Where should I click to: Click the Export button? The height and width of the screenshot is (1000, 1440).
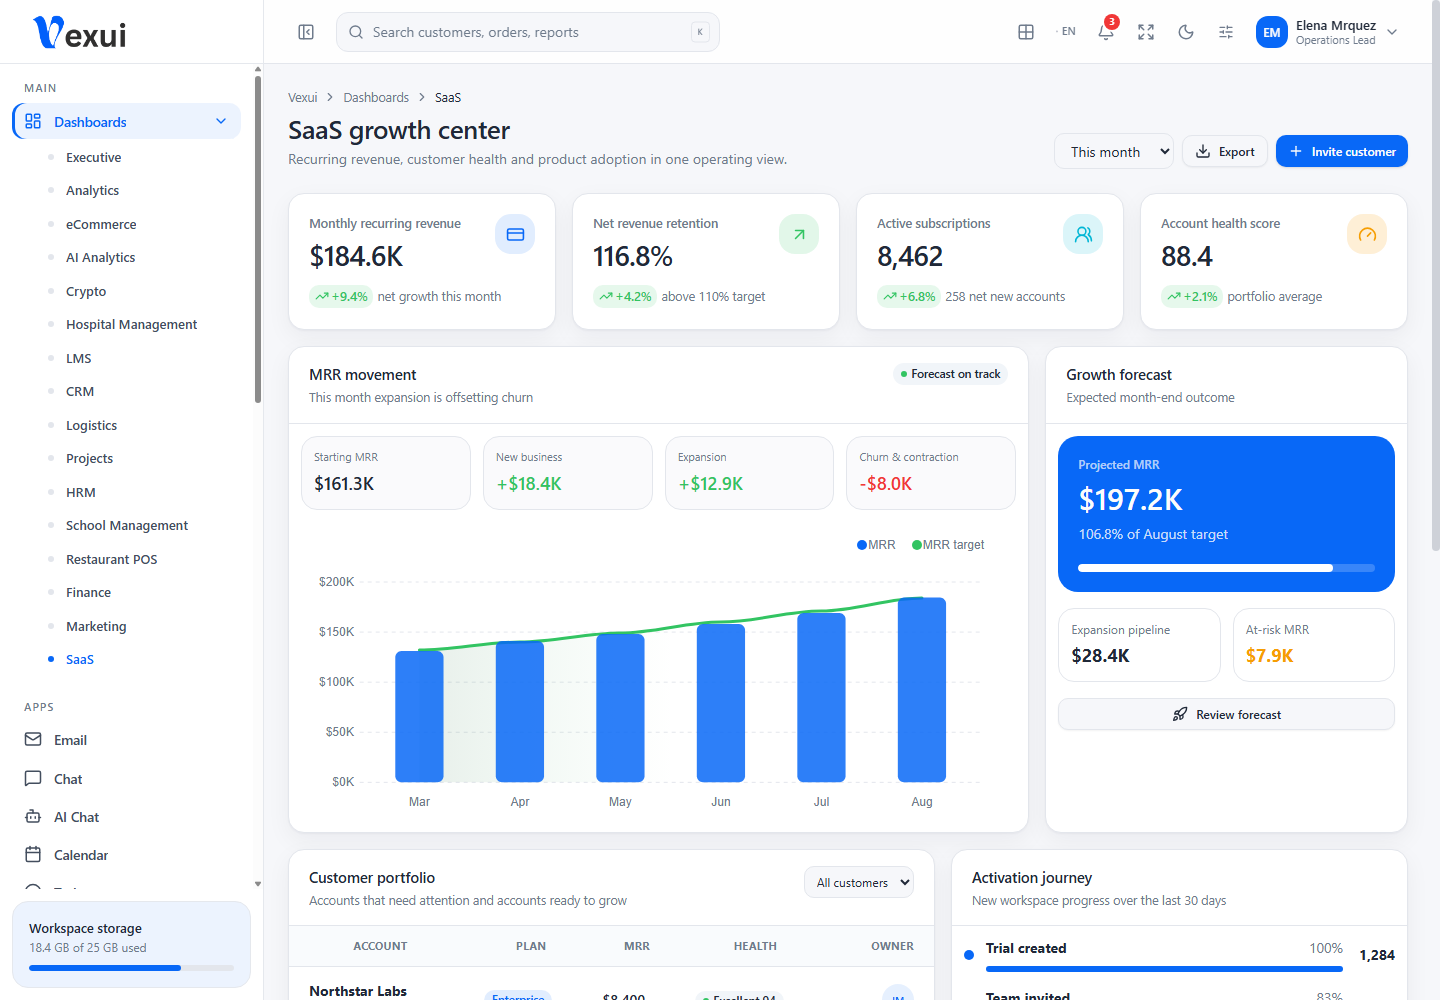tap(1225, 152)
